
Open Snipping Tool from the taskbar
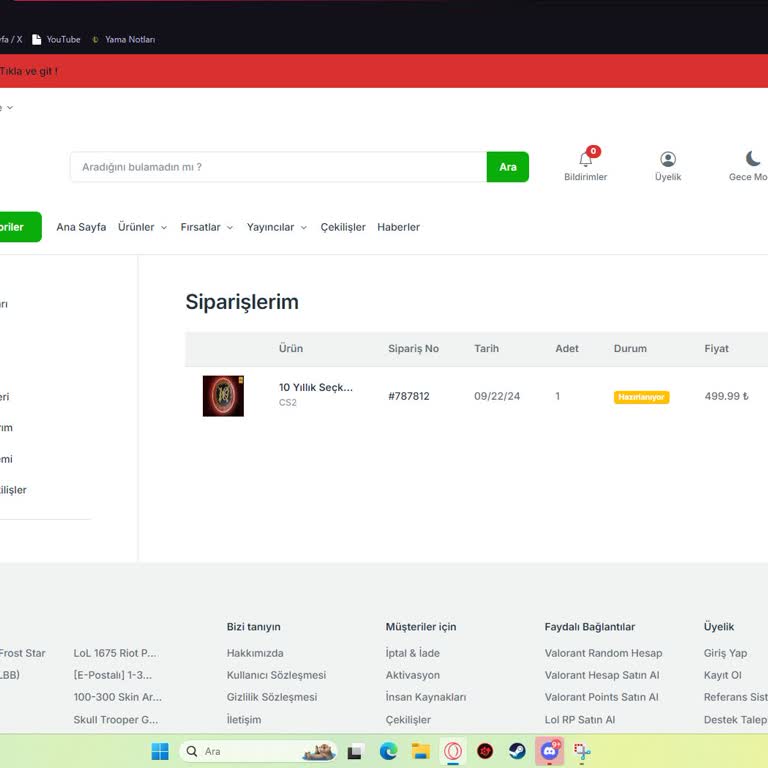tap(582, 751)
